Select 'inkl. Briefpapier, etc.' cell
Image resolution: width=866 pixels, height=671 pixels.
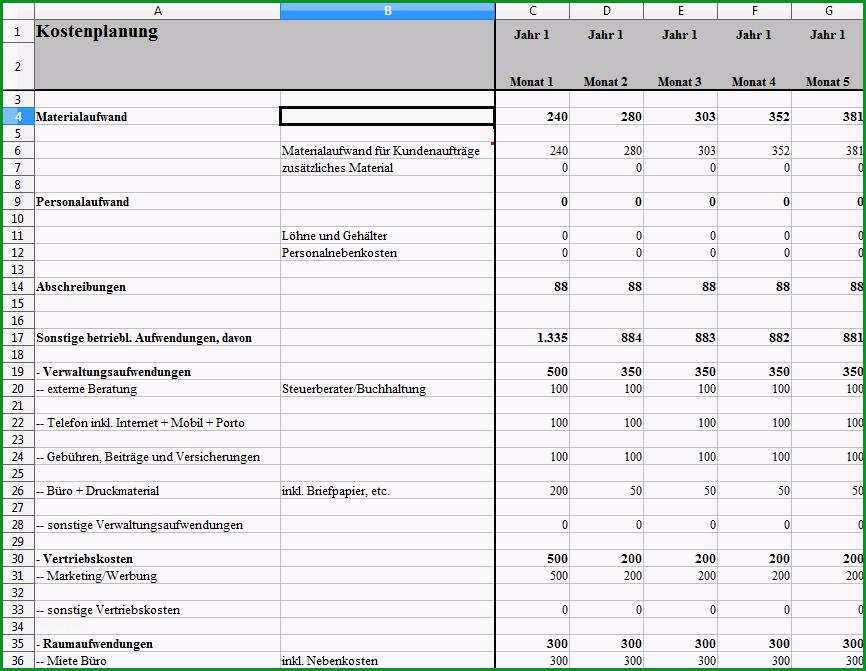pos(387,490)
